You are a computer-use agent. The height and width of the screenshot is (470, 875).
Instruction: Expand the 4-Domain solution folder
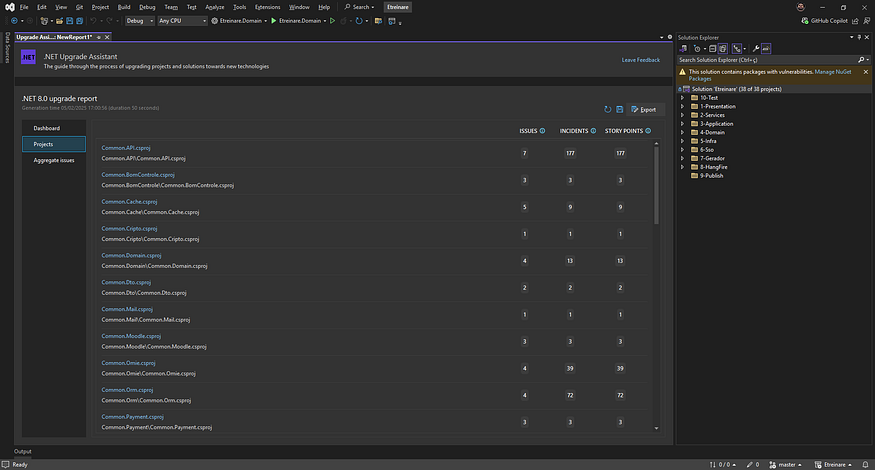tap(682, 132)
